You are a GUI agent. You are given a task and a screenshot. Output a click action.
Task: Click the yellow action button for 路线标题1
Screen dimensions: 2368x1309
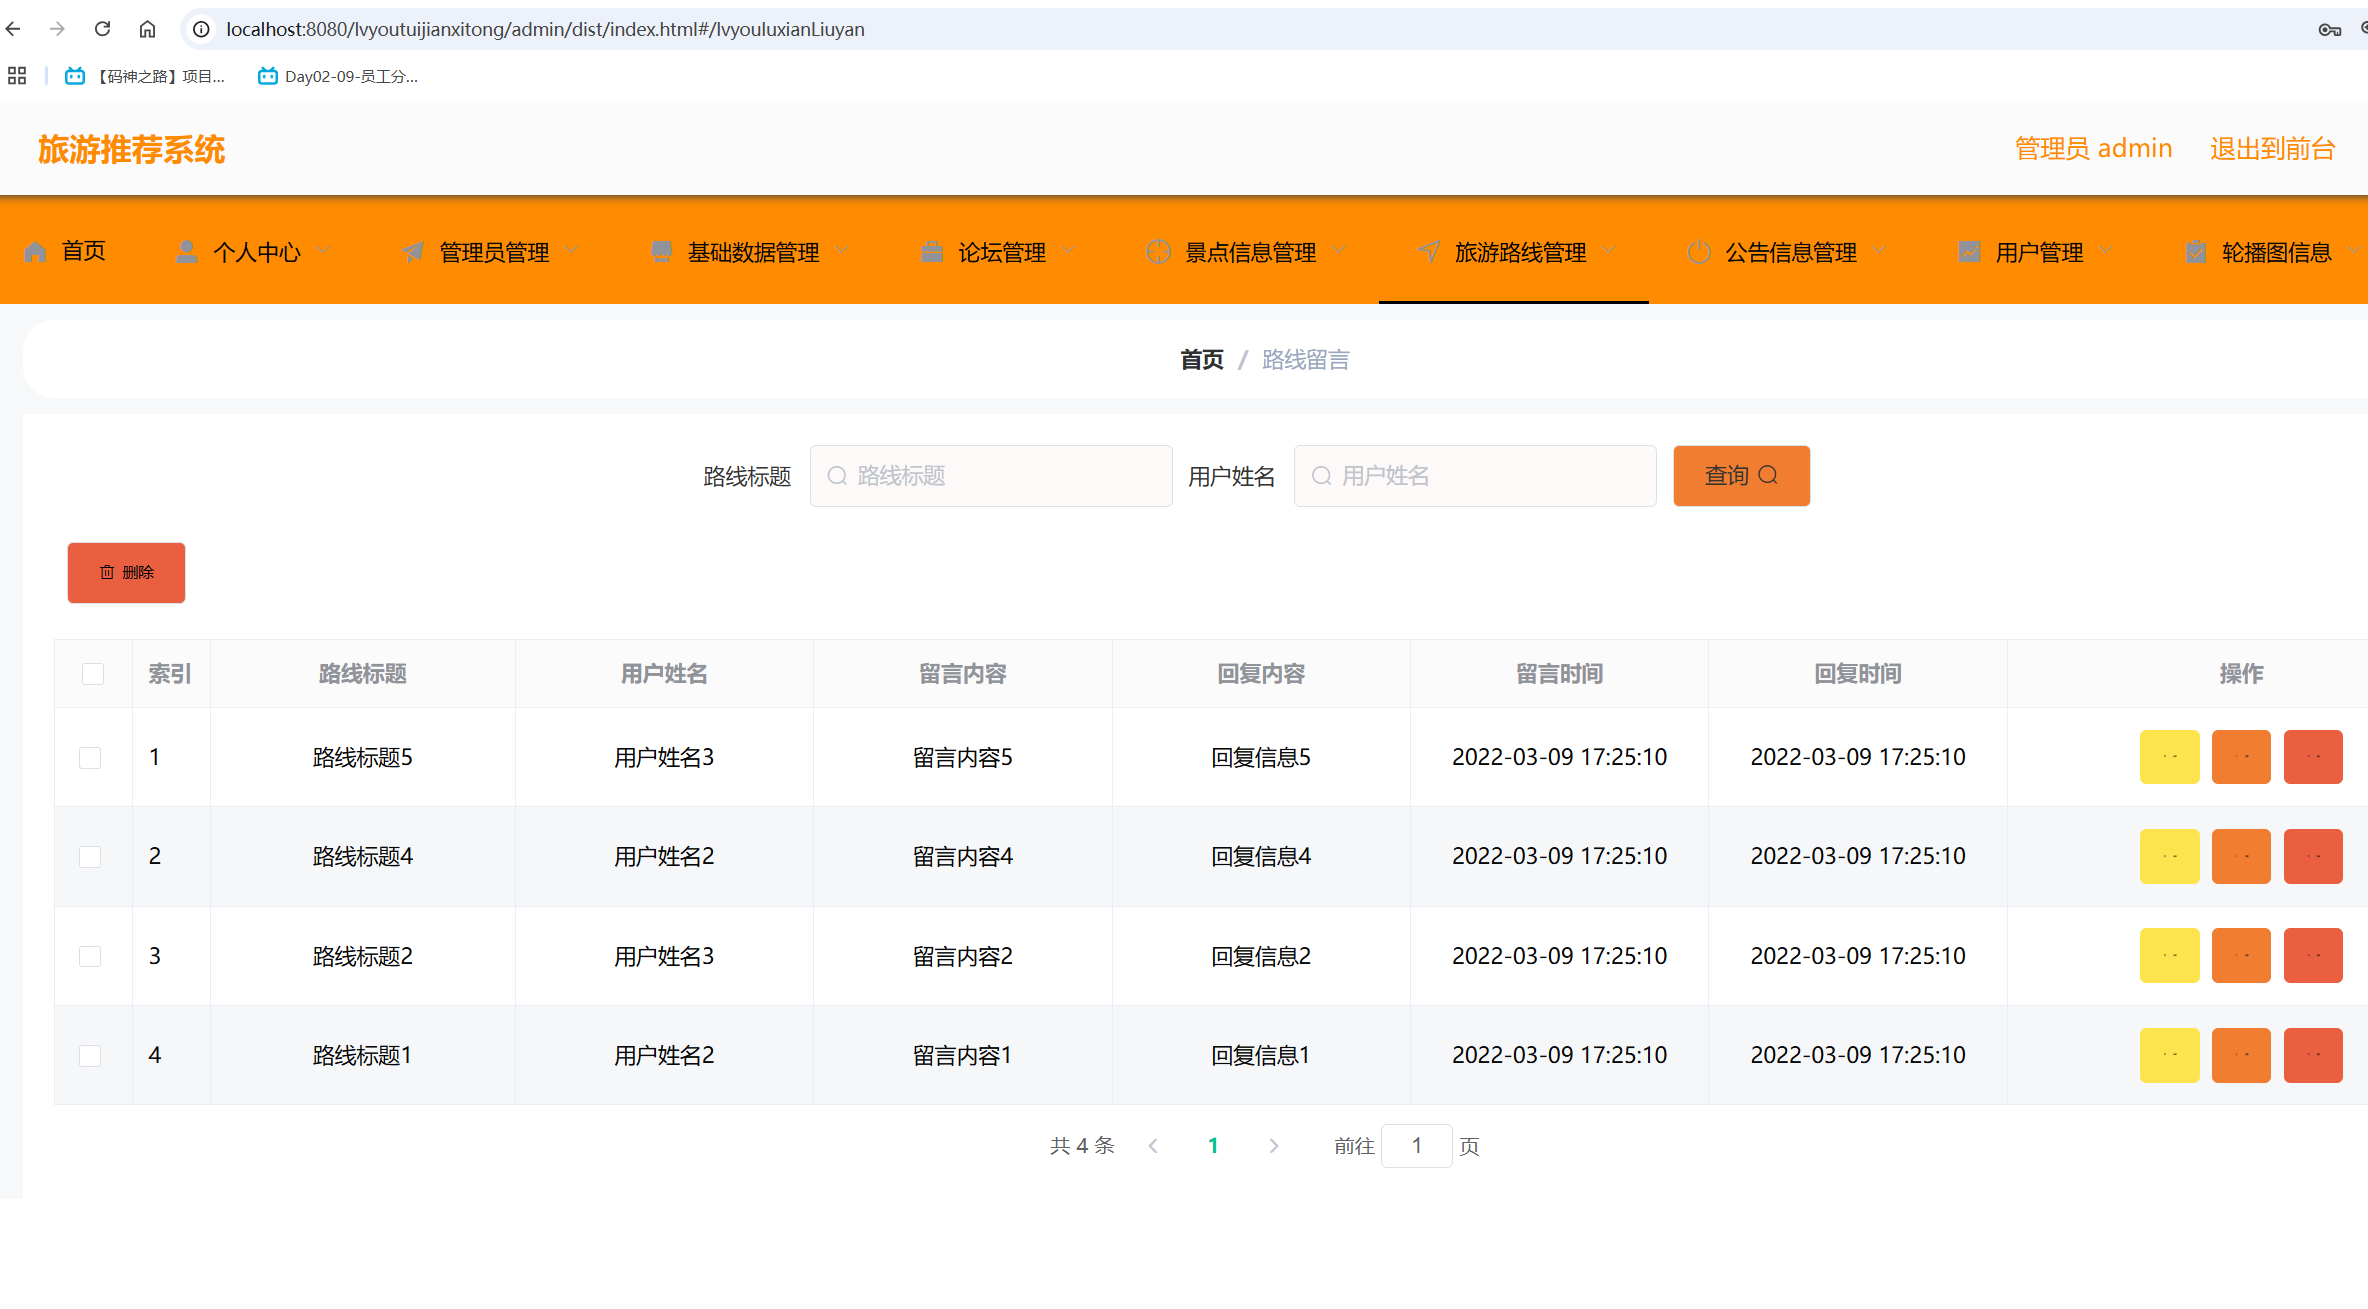point(2169,1055)
